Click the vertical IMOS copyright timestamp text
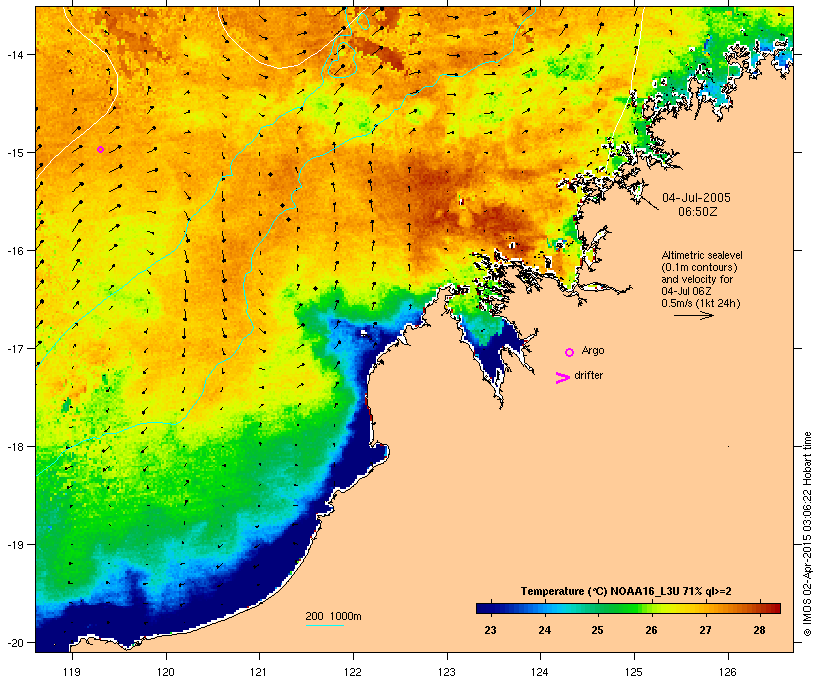 pyautogui.click(x=807, y=534)
